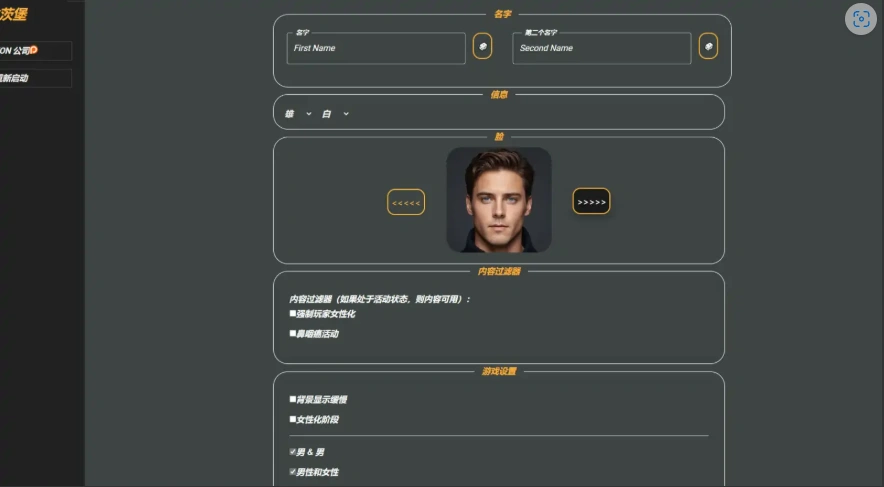884x487 pixels.
Task: Enable the '背景显示缓慢' checkbox
Action: pyautogui.click(x=293, y=400)
